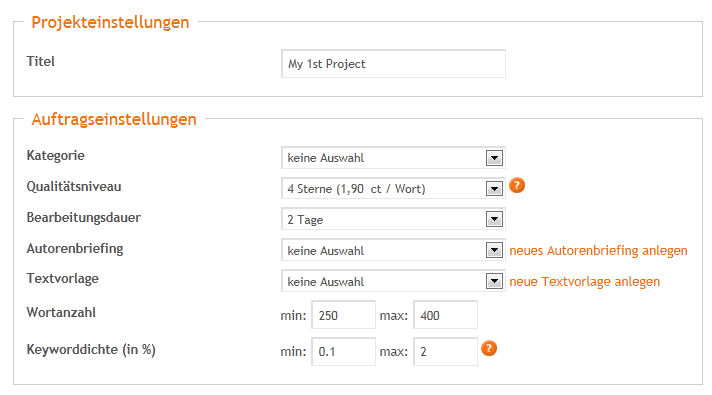Viewport: 712px width, 395px height.
Task: Click 'neue Textvorlage anlegen' link
Action: pos(584,281)
